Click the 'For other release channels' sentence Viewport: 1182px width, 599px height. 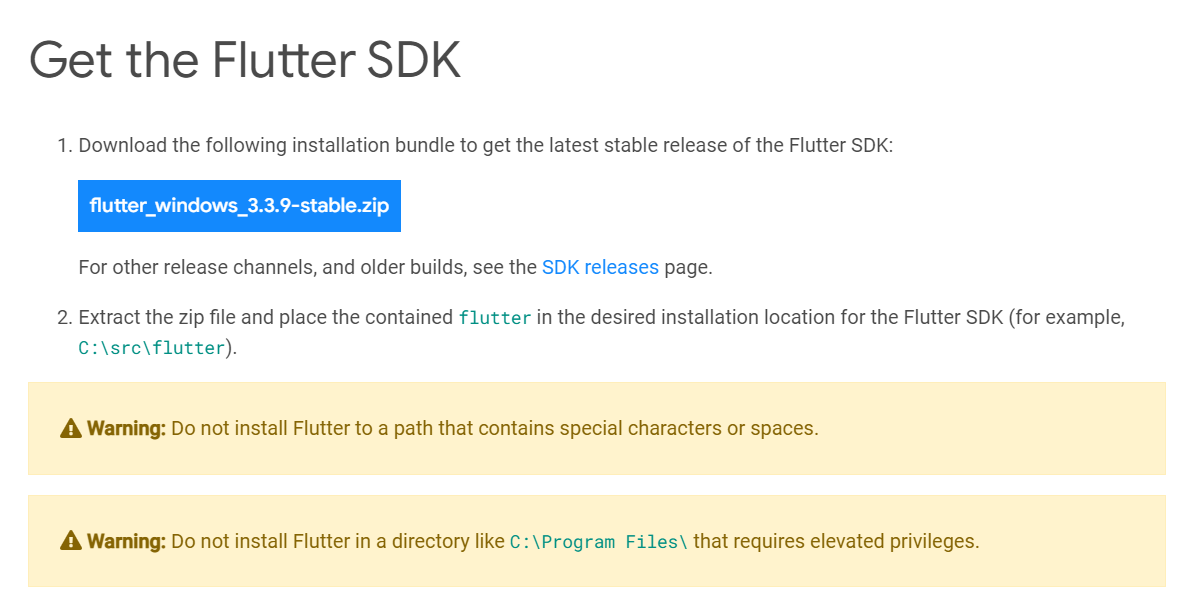(395, 267)
